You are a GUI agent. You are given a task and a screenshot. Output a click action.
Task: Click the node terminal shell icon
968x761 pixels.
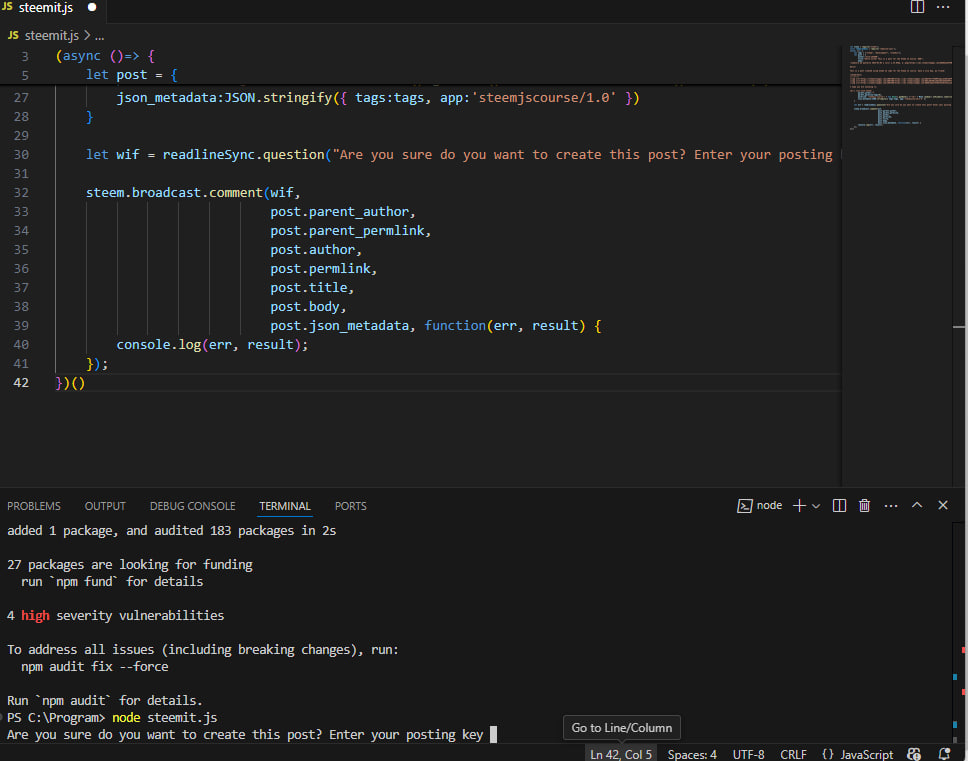pyautogui.click(x=745, y=506)
